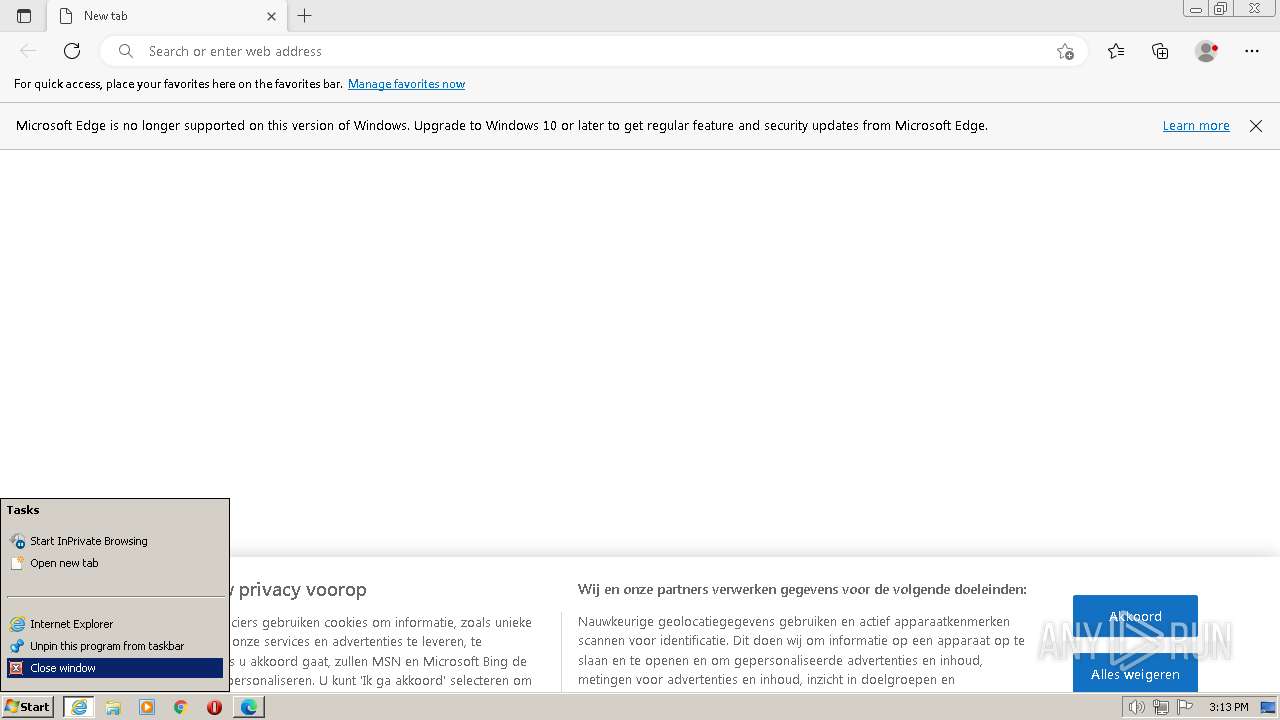The image size is (1280, 720).
Task: Launch Google Chrome from taskbar
Action: 181,707
